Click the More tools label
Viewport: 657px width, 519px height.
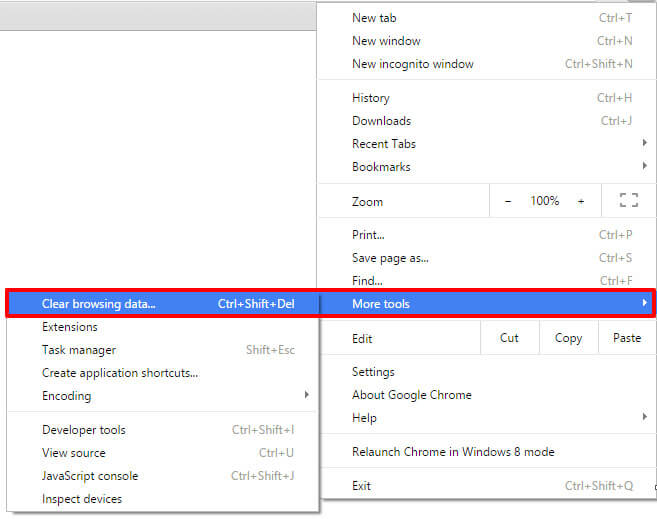point(381,304)
